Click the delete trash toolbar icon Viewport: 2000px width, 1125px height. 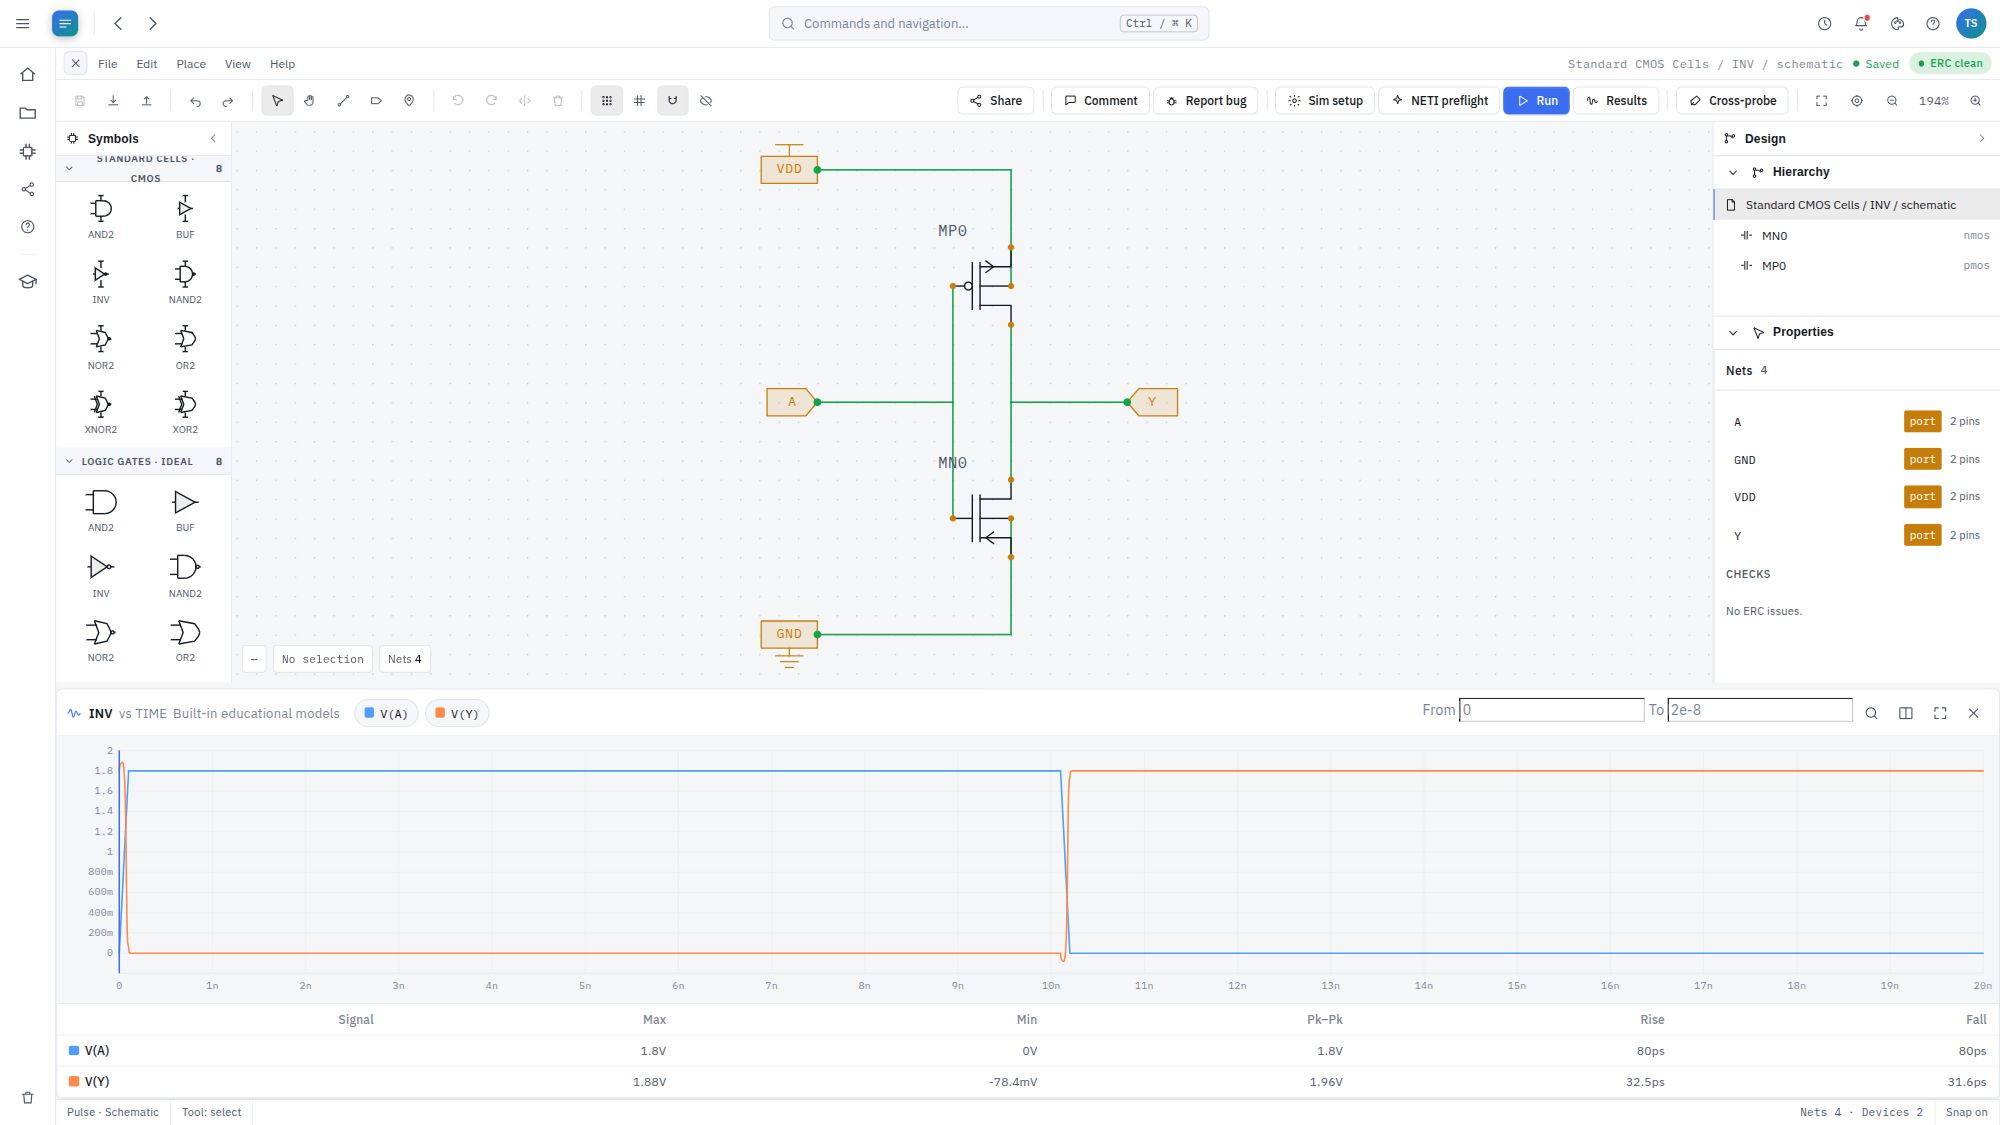click(558, 101)
